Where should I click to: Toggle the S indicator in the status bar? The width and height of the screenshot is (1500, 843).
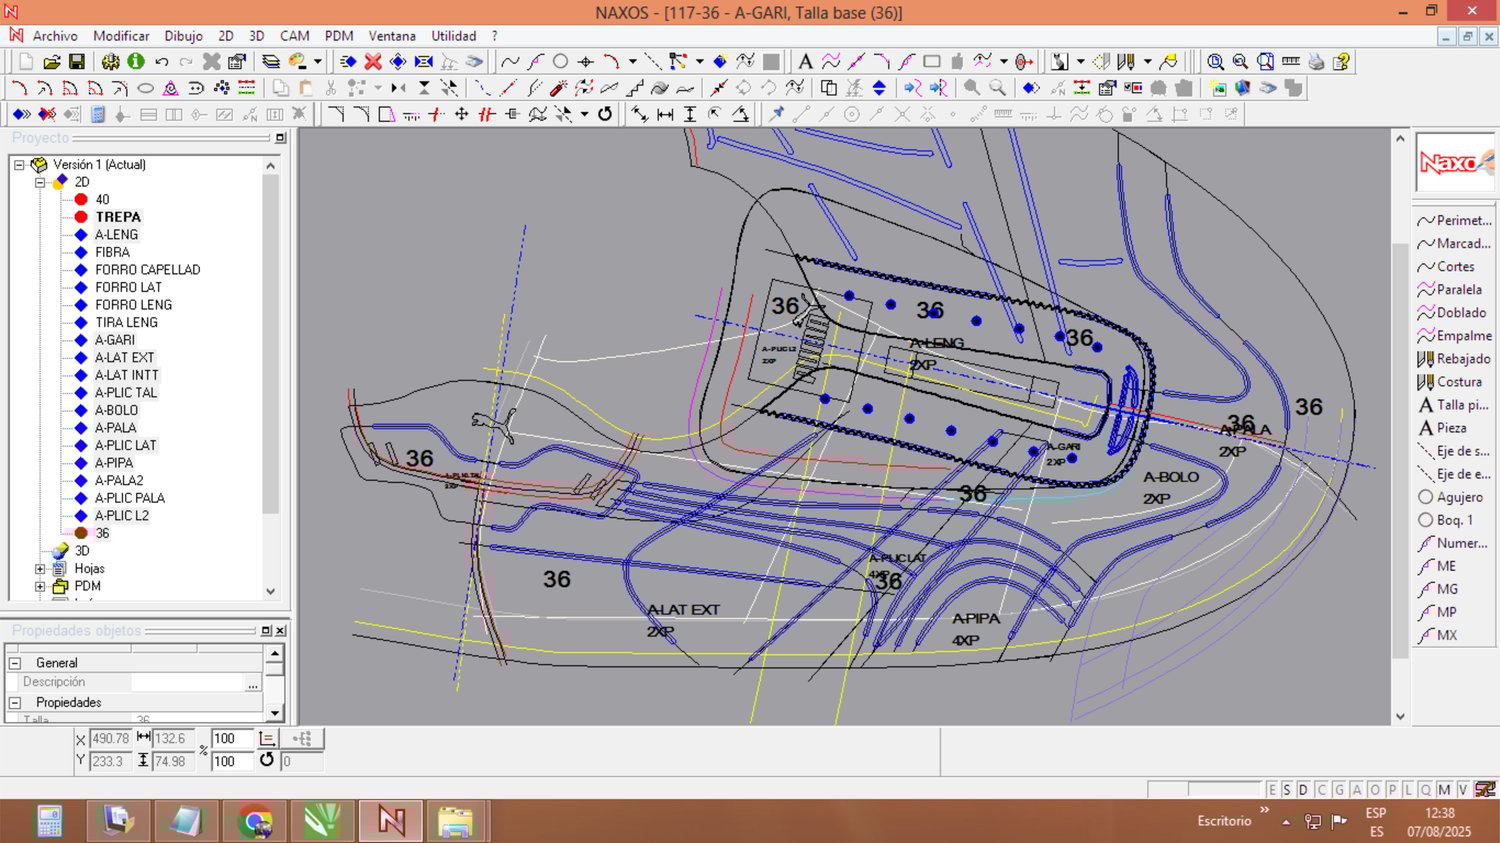tap(1287, 790)
